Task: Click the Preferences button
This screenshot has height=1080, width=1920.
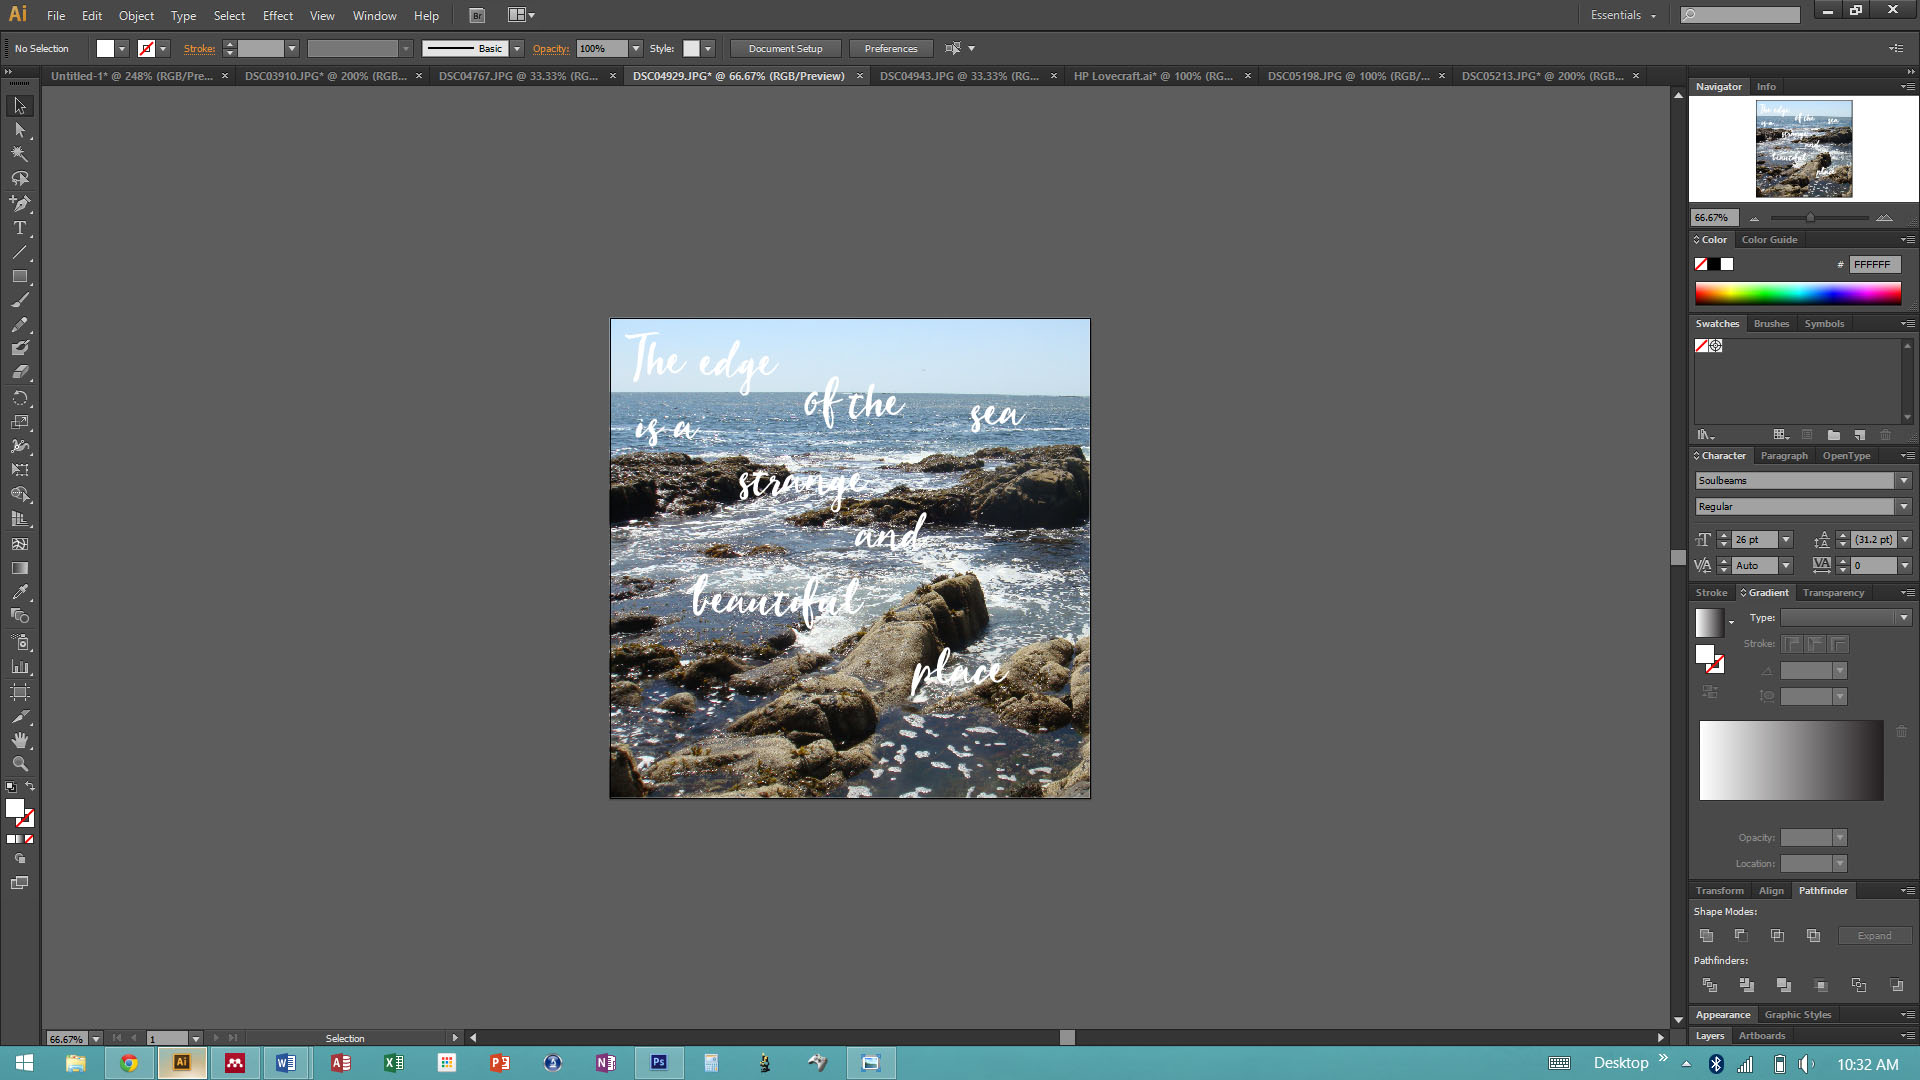Action: pyautogui.click(x=890, y=49)
